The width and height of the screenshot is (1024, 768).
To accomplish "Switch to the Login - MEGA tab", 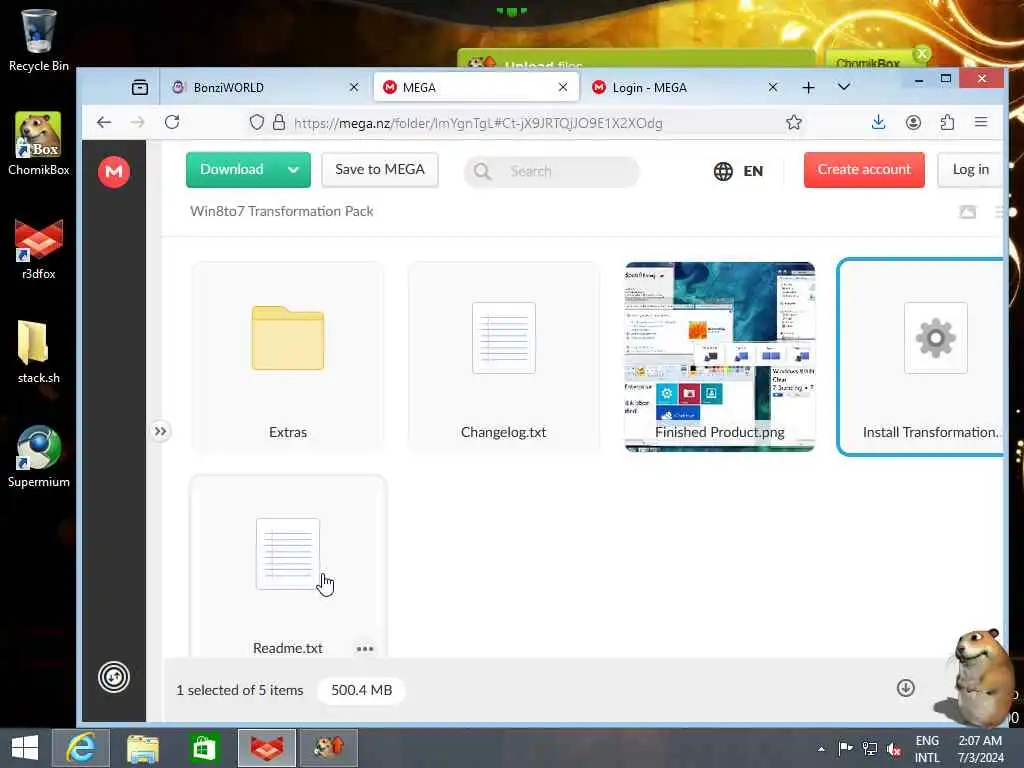I will coord(686,88).
